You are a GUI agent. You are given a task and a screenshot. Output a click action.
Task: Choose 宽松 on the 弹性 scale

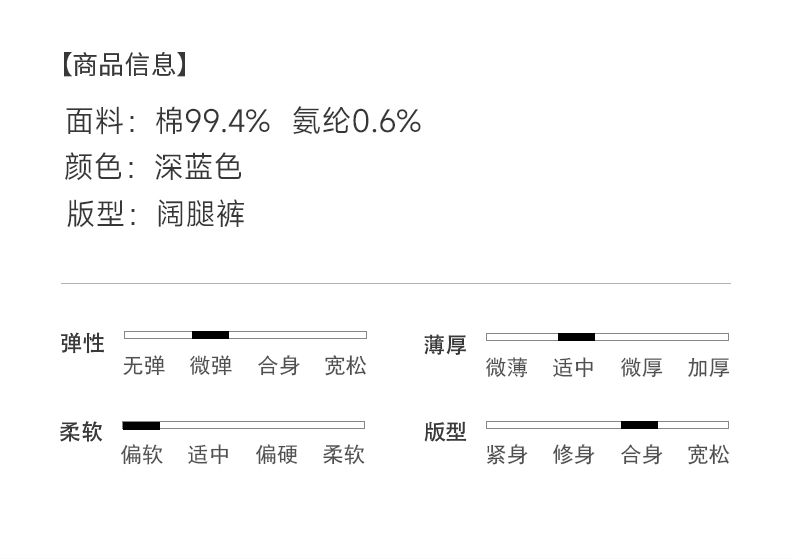click(x=345, y=366)
